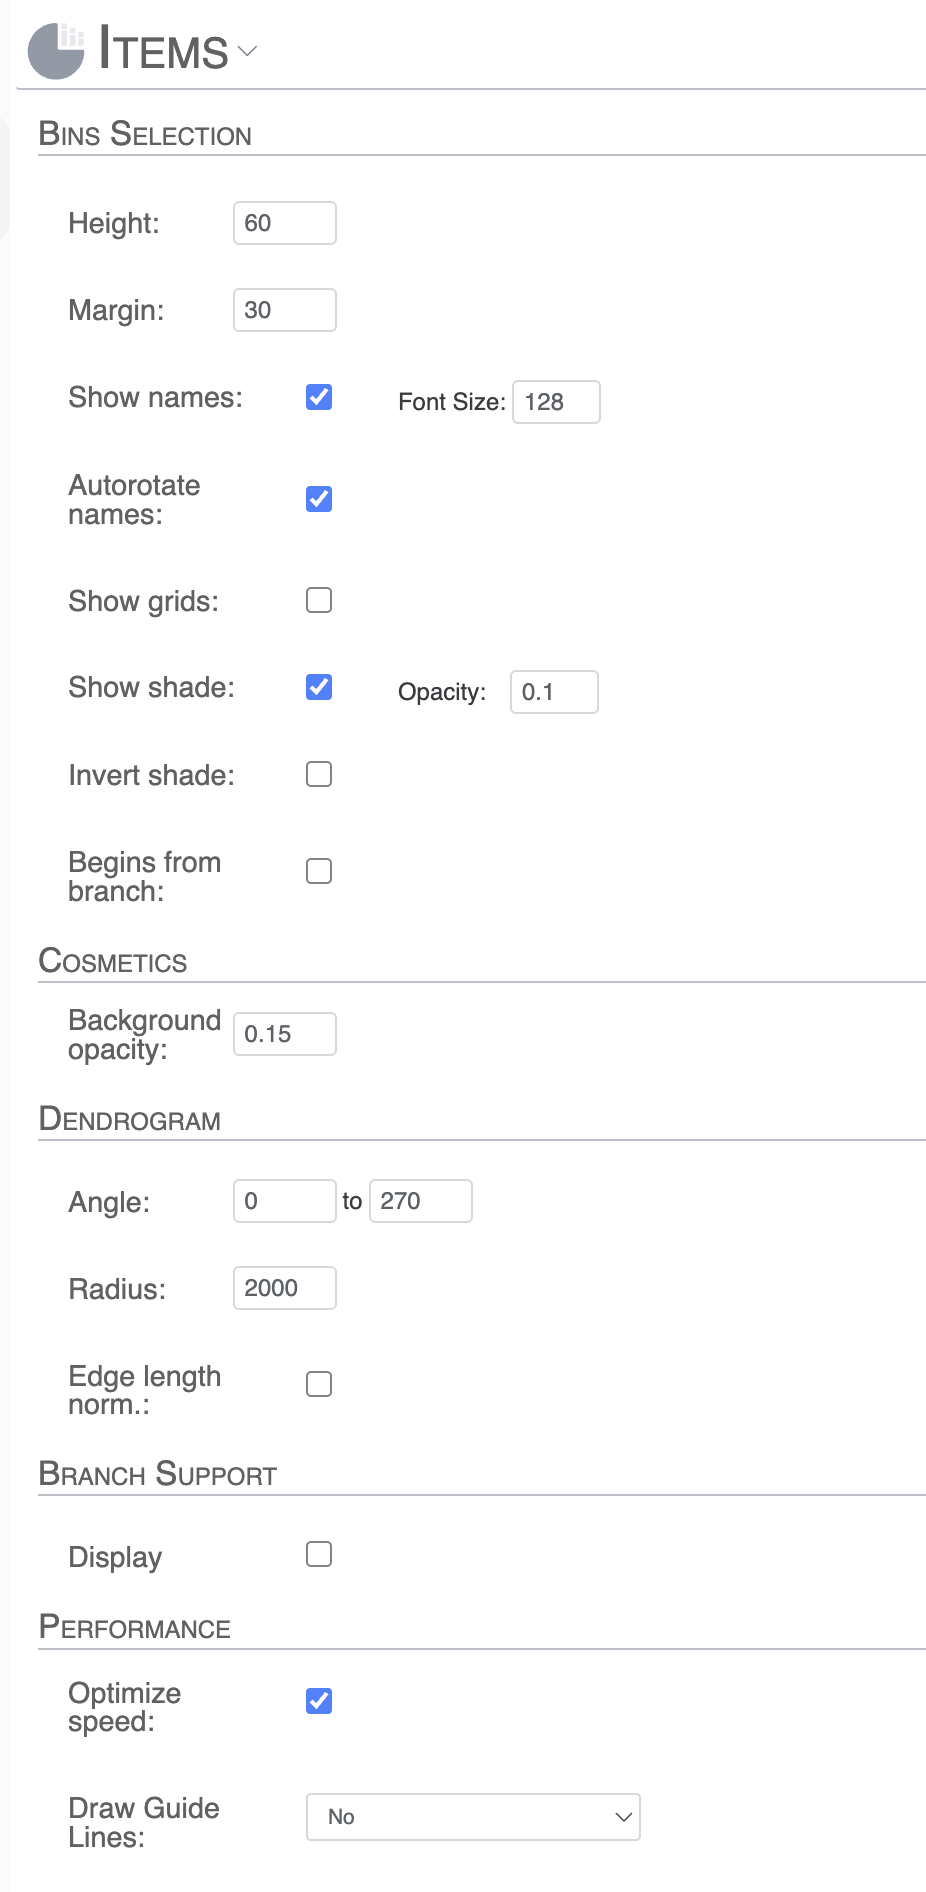The image size is (926, 1892).
Task: Select the Margin value box
Action: (x=284, y=310)
